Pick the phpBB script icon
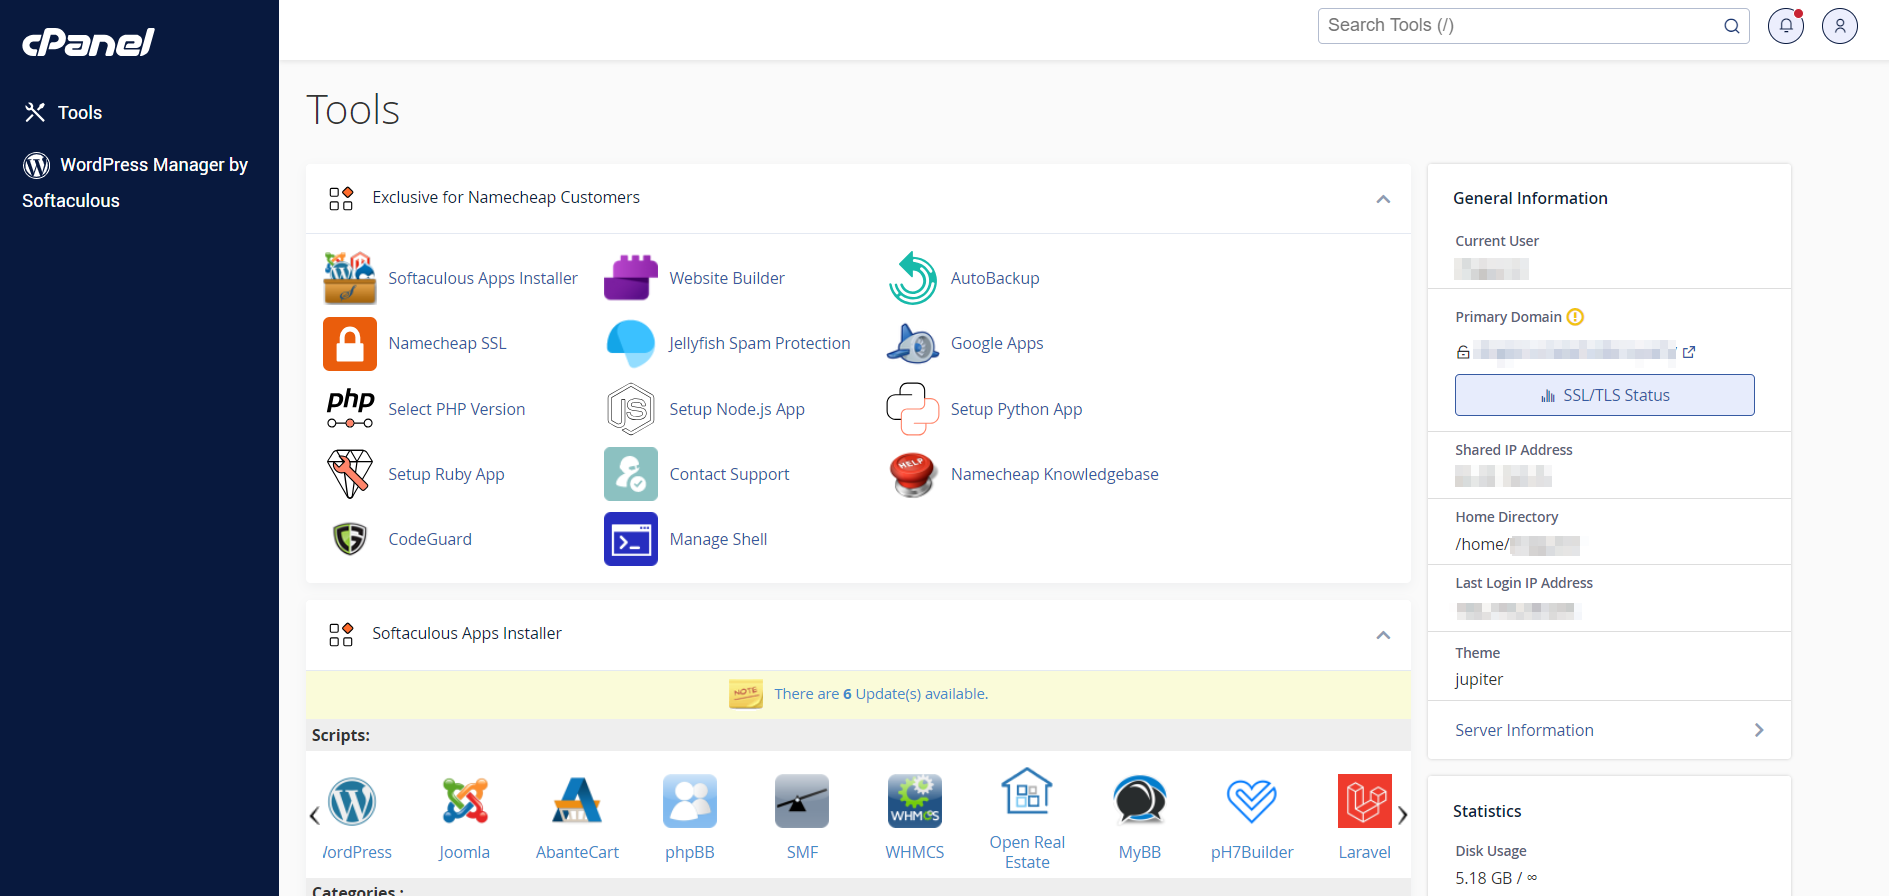Image resolution: width=1889 pixels, height=896 pixels. click(690, 801)
